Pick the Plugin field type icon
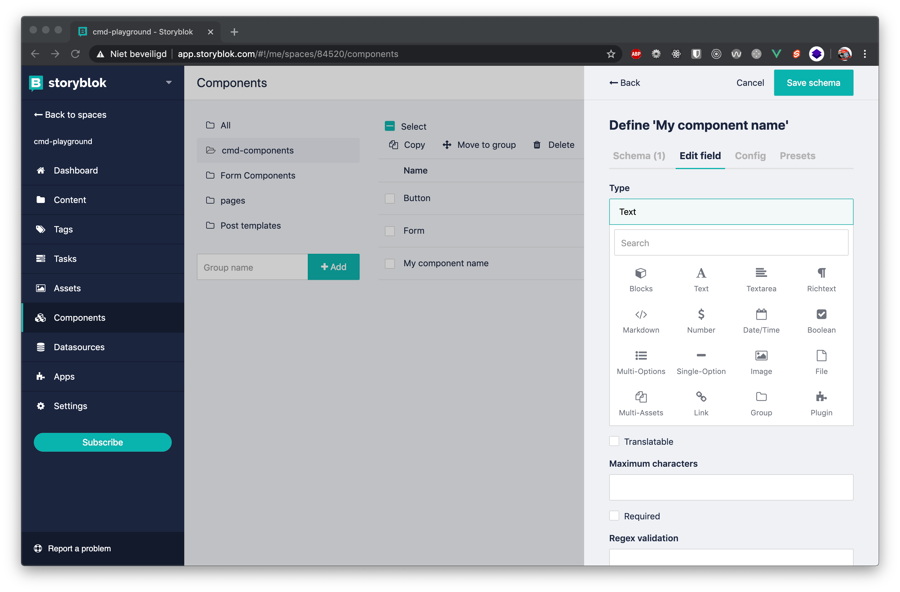This screenshot has width=900, height=592. pyautogui.click(x=821, y=397)
